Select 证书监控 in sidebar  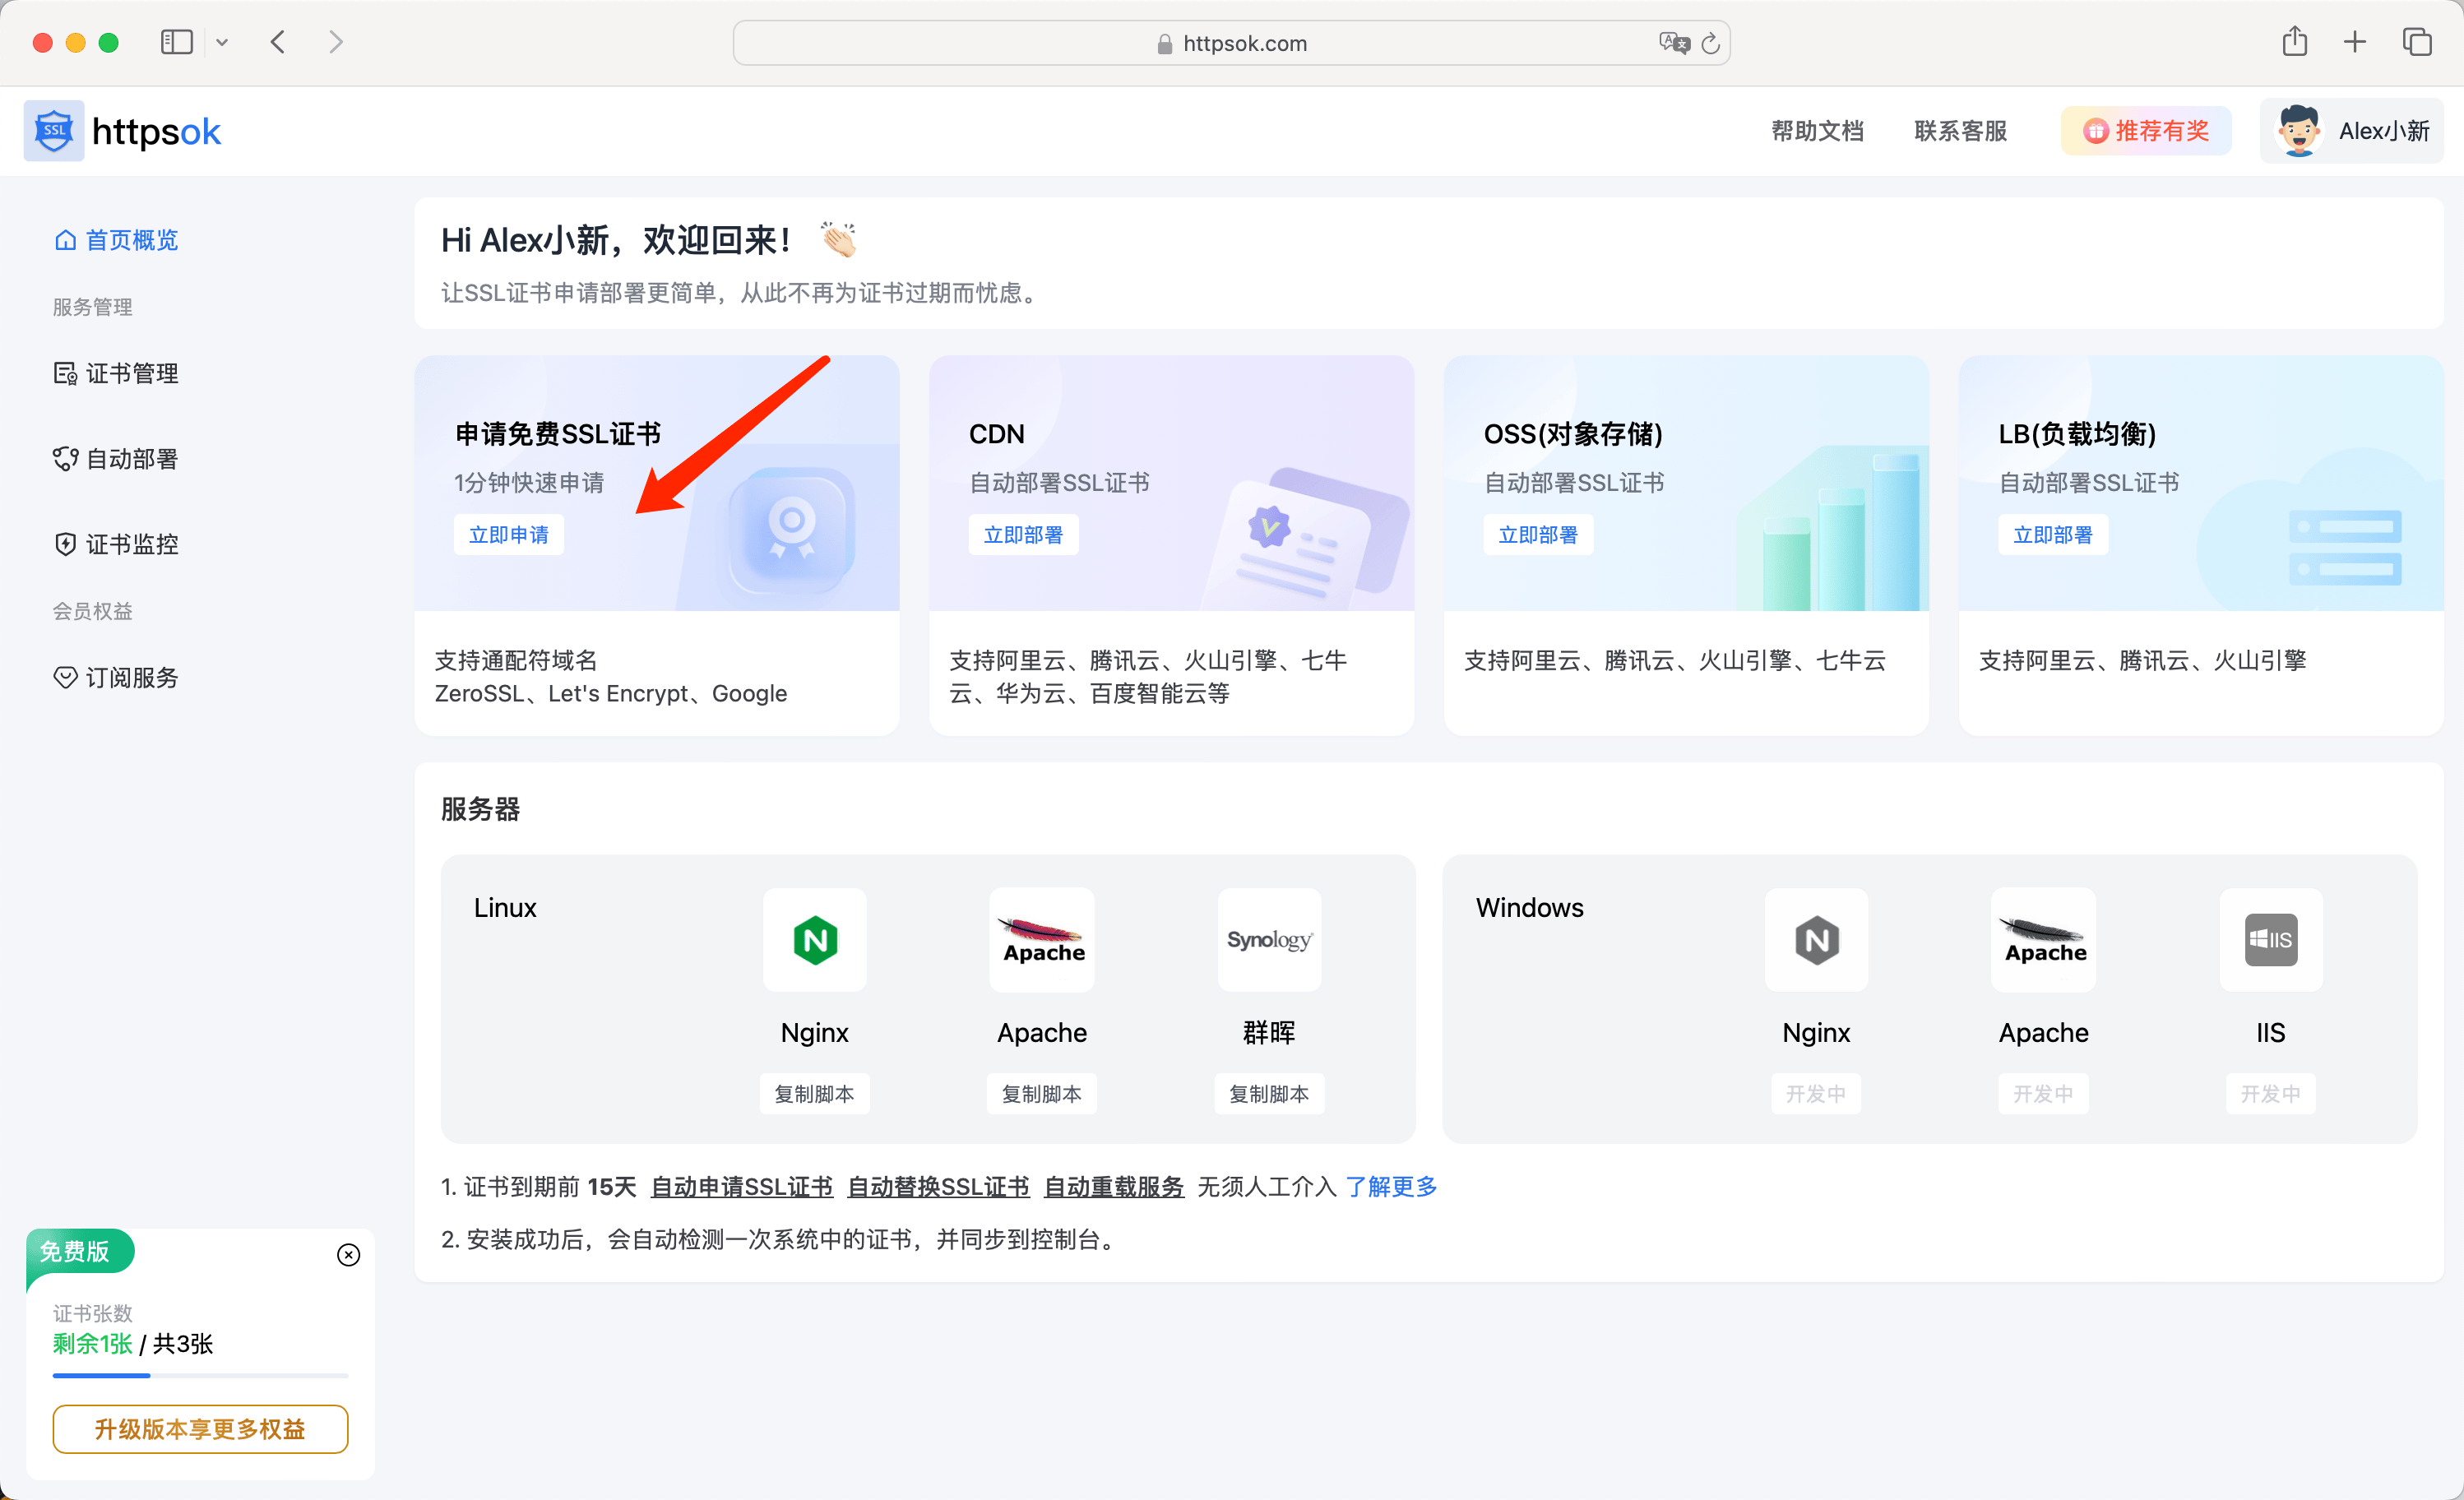pyautogui.click(x=131, y=544)
